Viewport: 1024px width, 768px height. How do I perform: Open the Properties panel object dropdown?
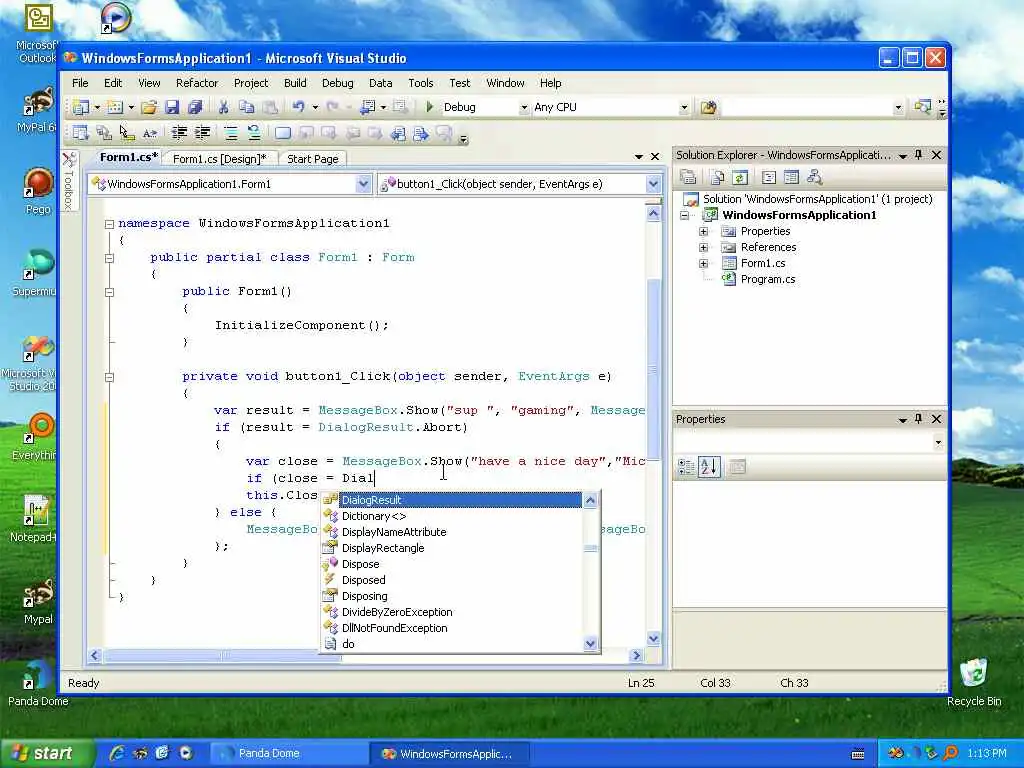(938, 443)
